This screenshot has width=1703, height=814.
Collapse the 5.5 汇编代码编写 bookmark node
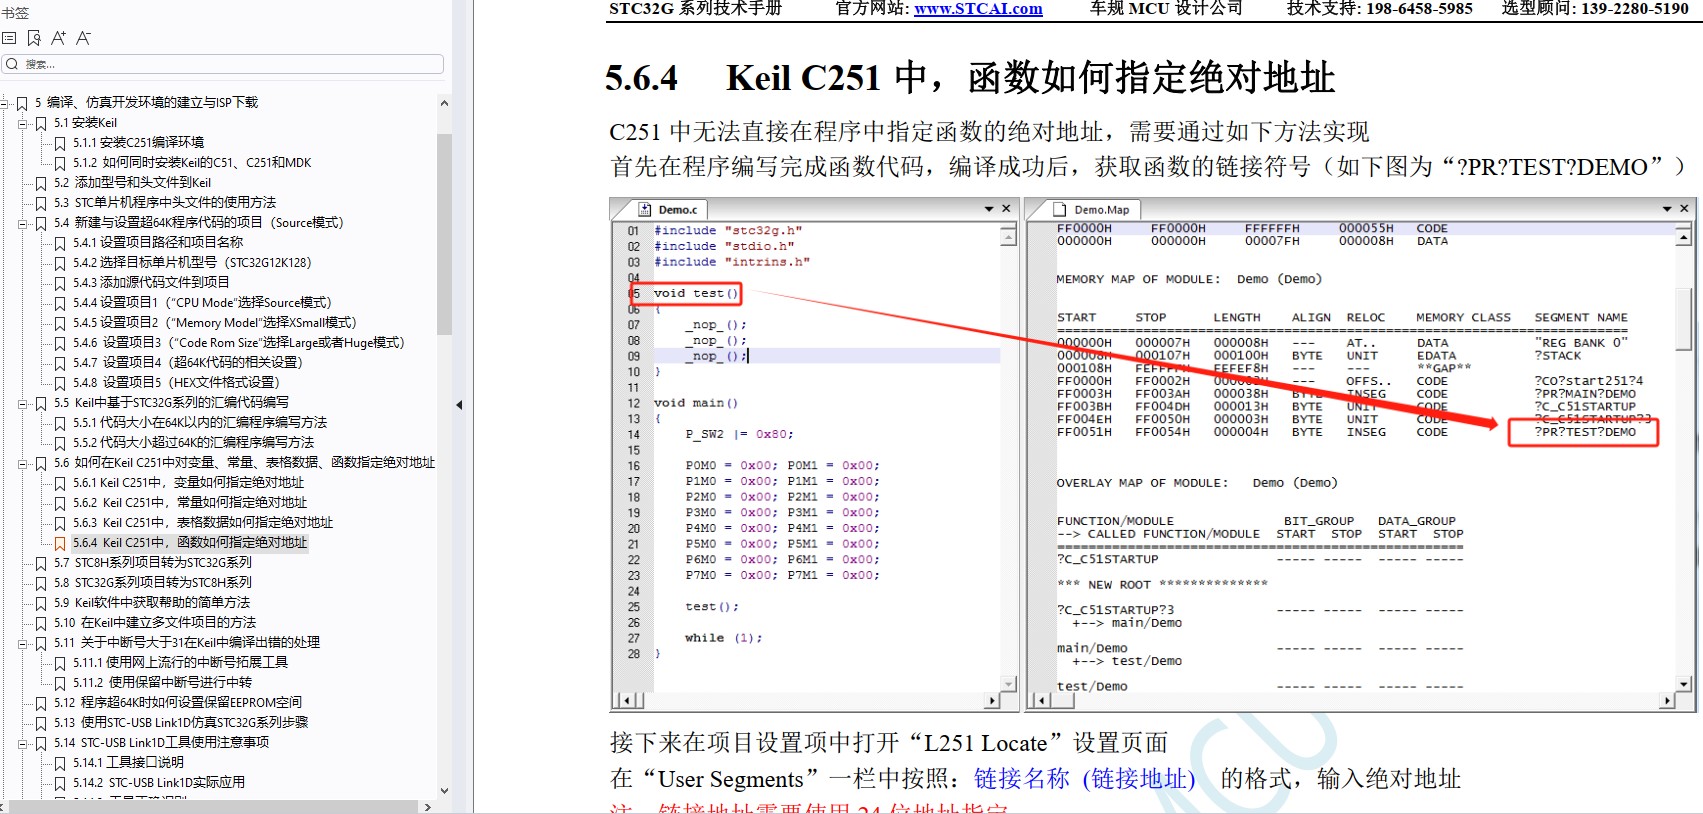[x=23, y=403]
